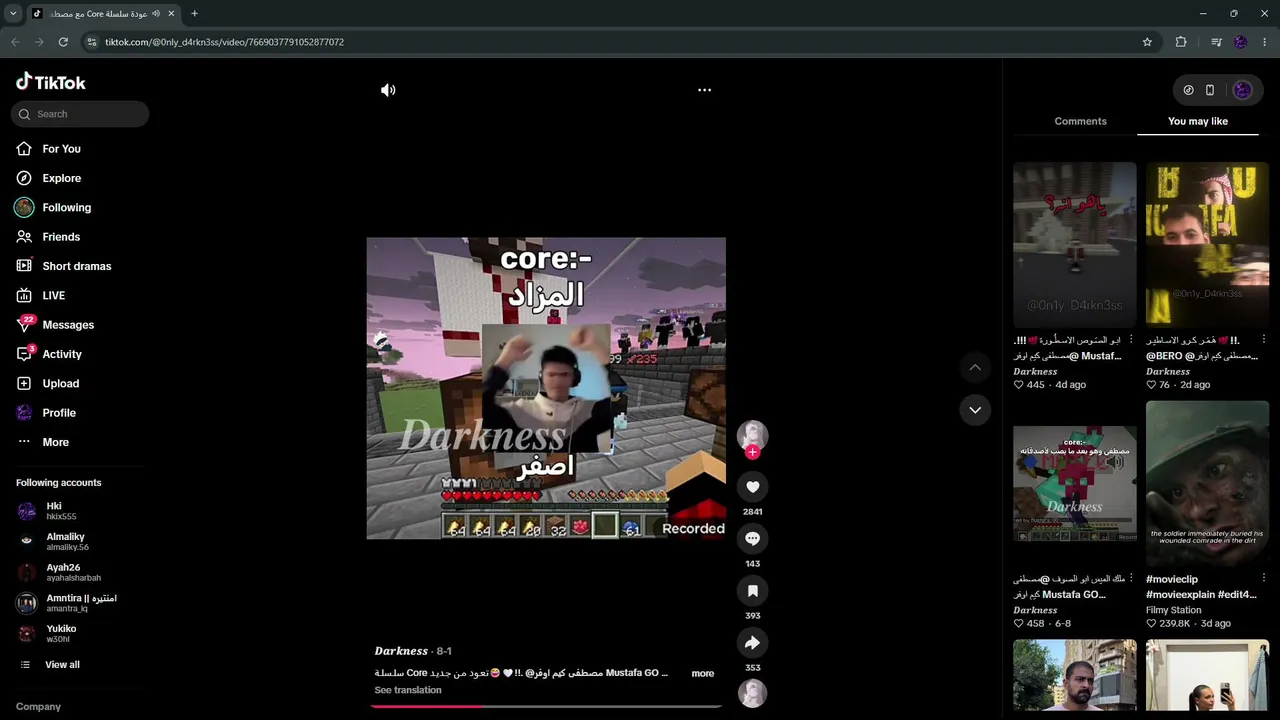Open the Activity notifications
The width and height of the screenshot is (1280, 720).
(62, 354)
